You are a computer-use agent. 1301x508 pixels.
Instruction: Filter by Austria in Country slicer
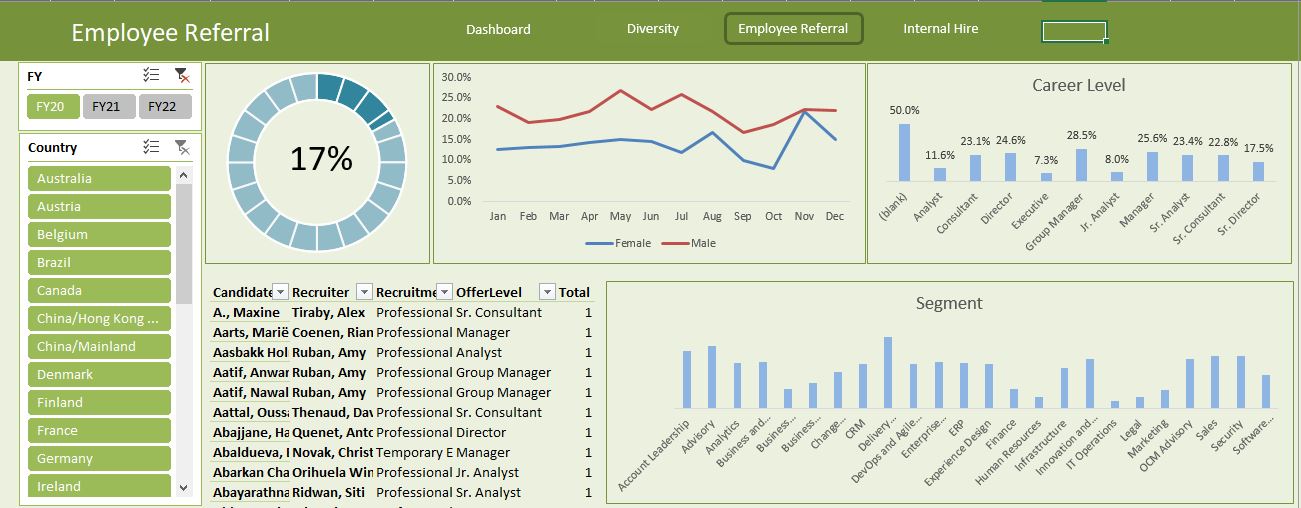(99, 206)
